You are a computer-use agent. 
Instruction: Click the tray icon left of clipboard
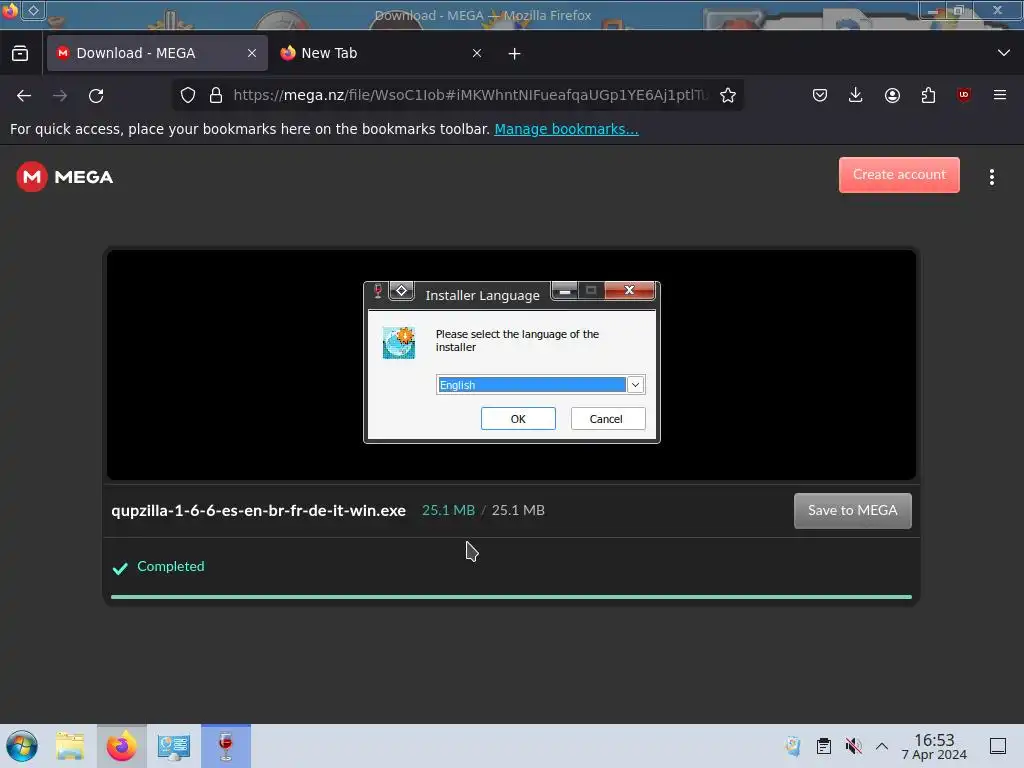793,746
